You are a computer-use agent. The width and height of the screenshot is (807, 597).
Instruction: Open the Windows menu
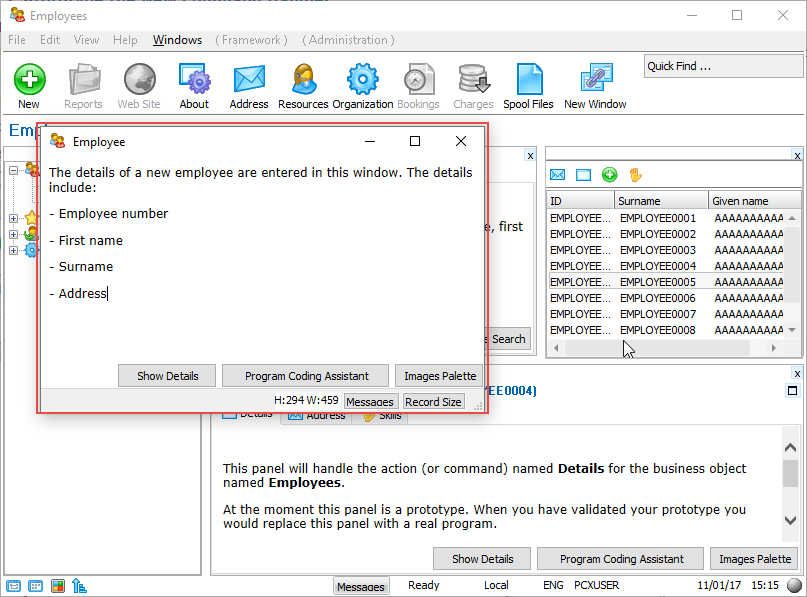pyautogui.click(x=178, y=40)
